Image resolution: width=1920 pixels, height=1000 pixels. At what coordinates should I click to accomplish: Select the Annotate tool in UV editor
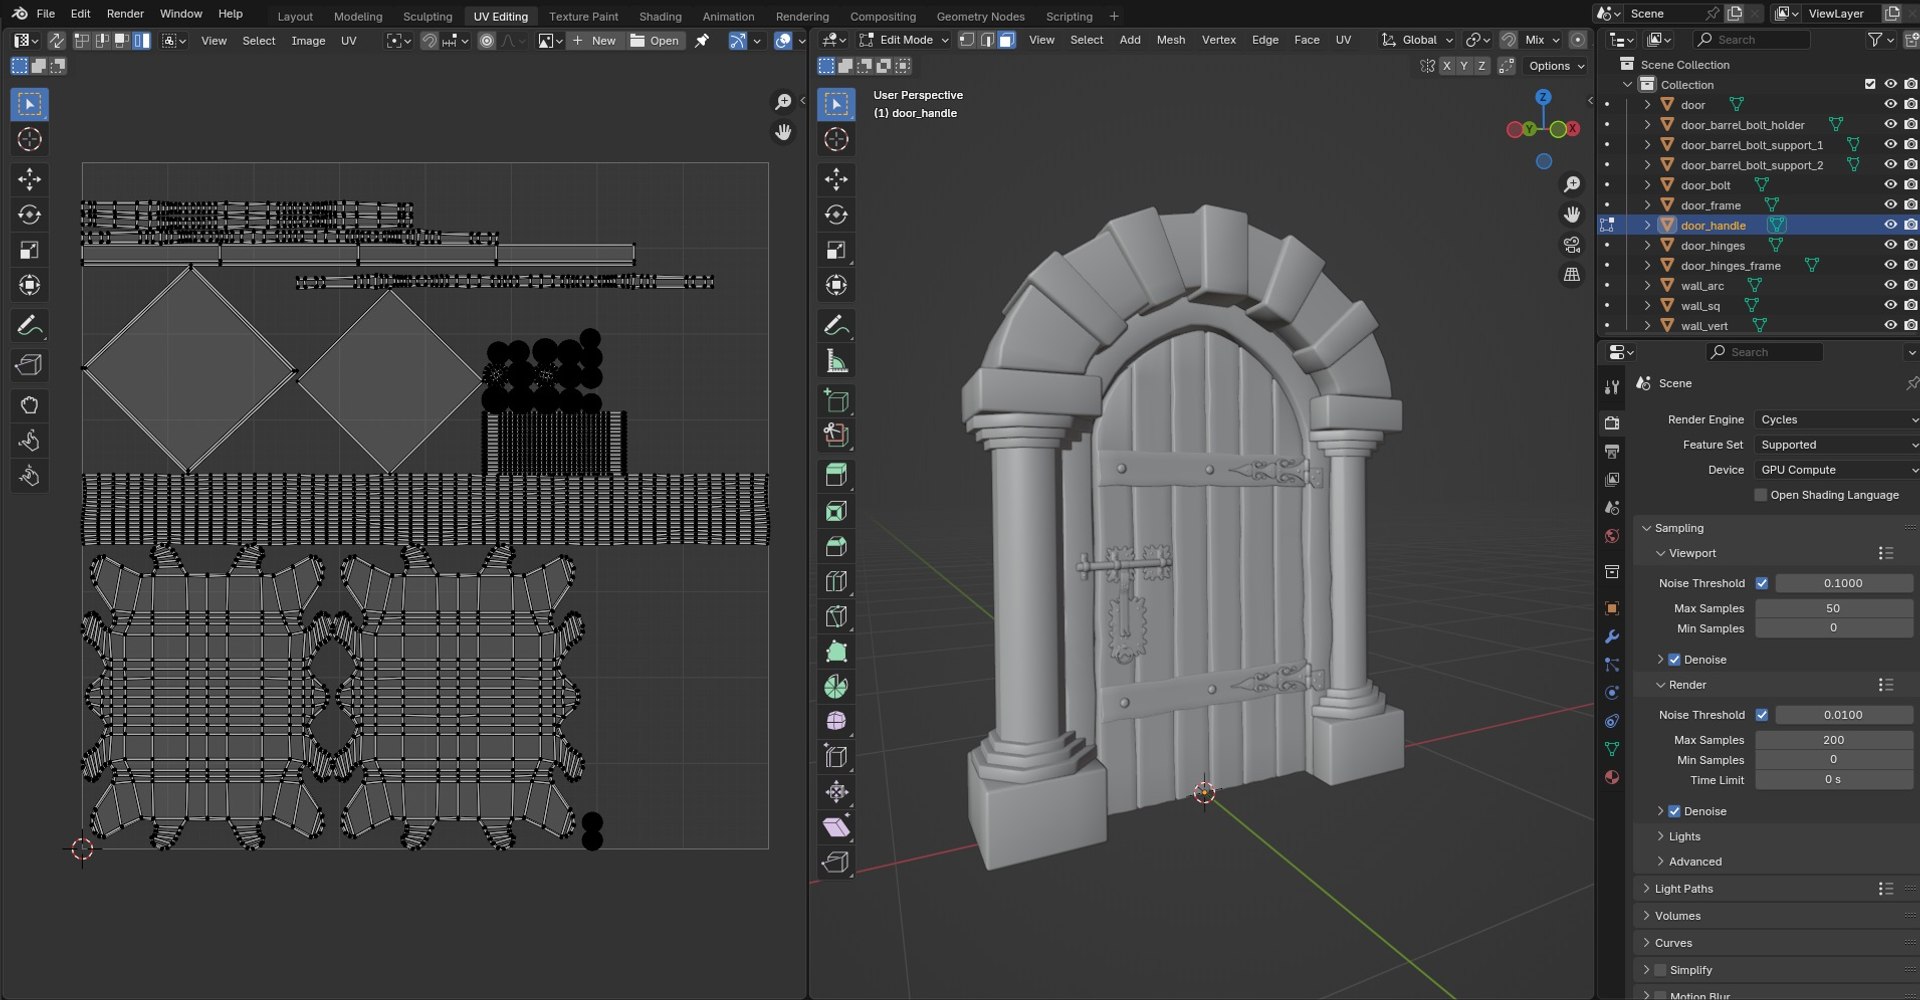click(29, 325)
